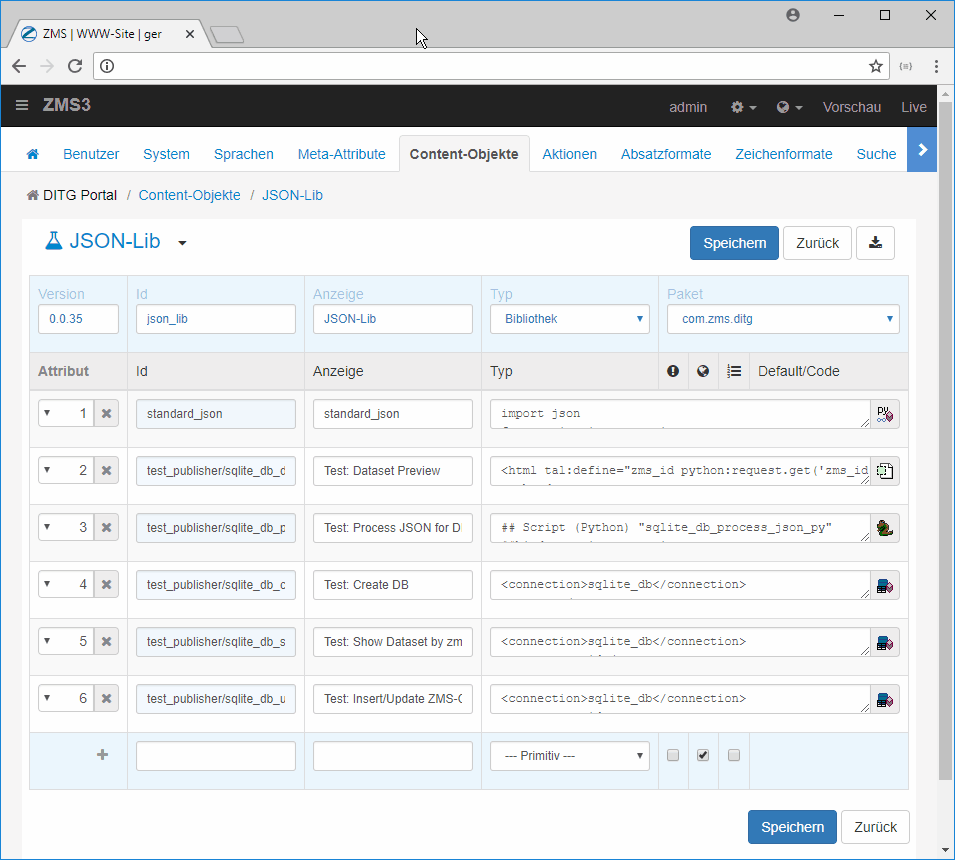This screenshot has height=860, width=955.
Task: Open the ZMS3 hamburger menu
Action: [x=22, y=105]
